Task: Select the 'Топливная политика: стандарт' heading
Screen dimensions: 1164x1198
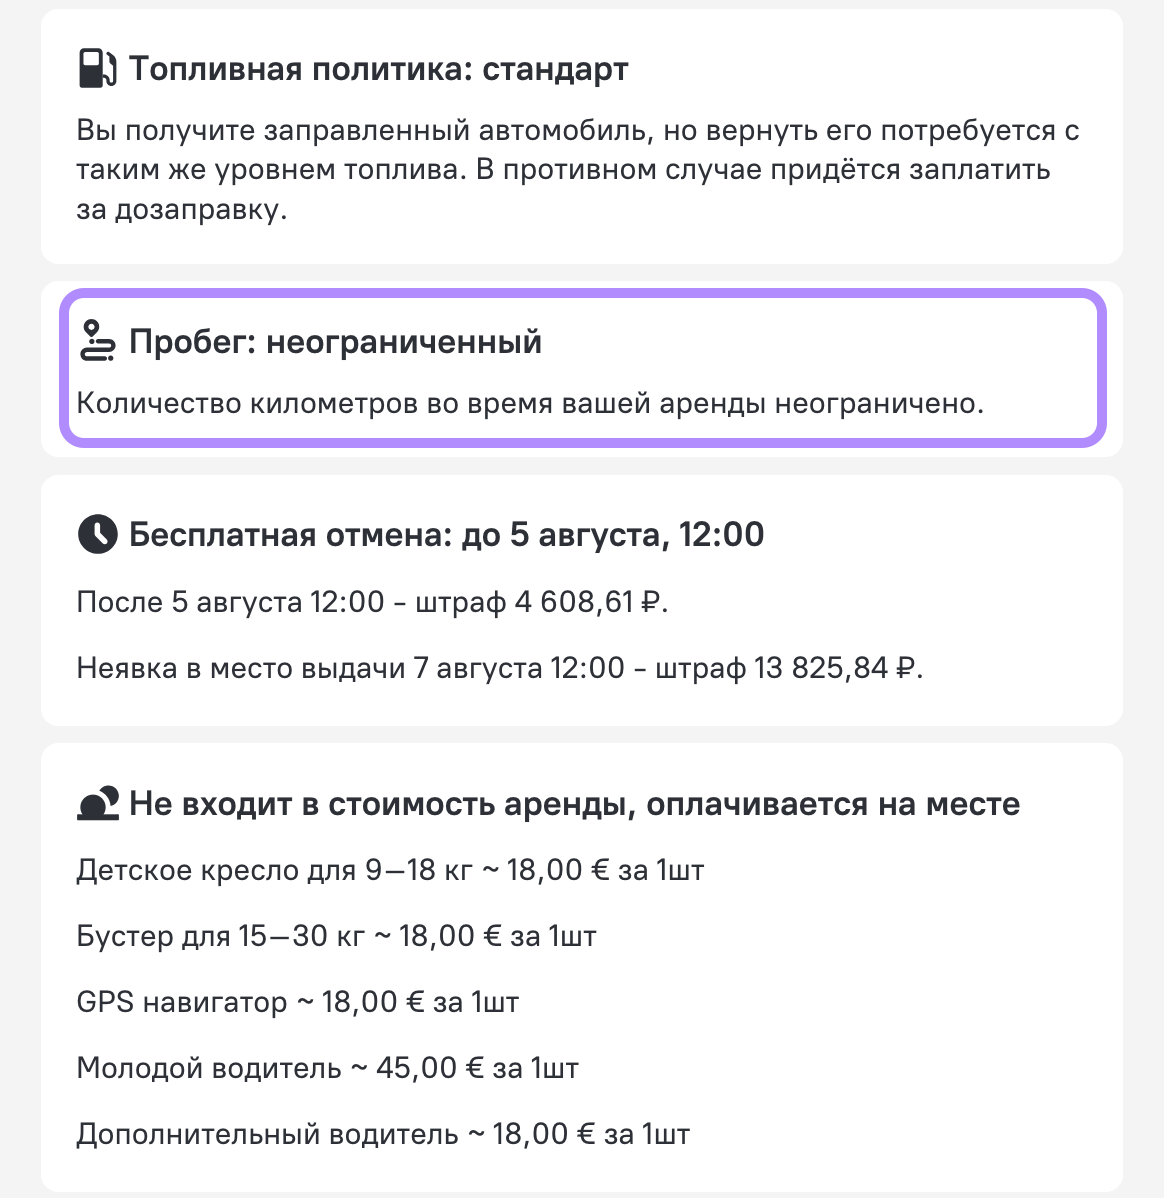Action: point(378,69)
